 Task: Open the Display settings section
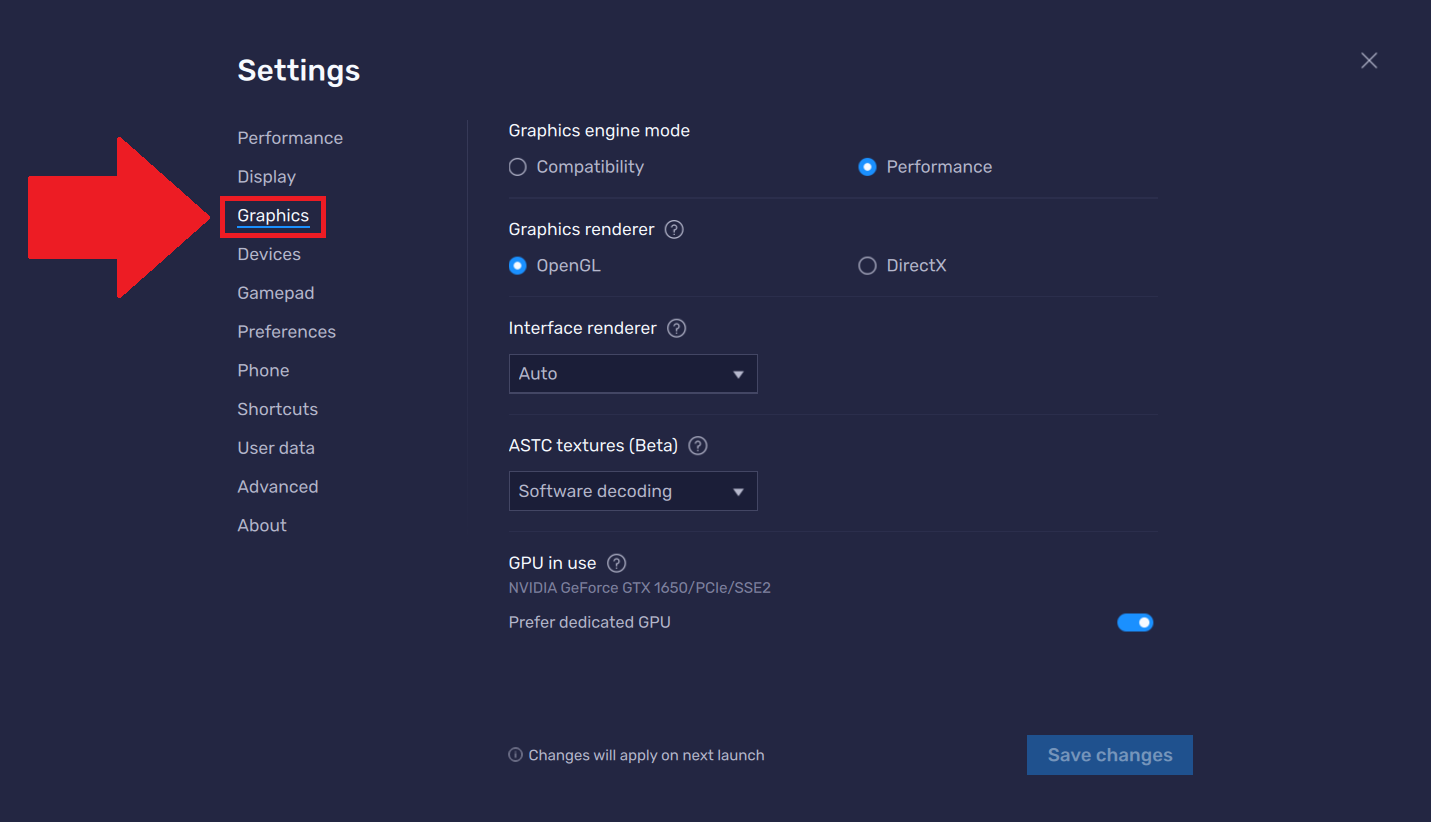point(266,177)
